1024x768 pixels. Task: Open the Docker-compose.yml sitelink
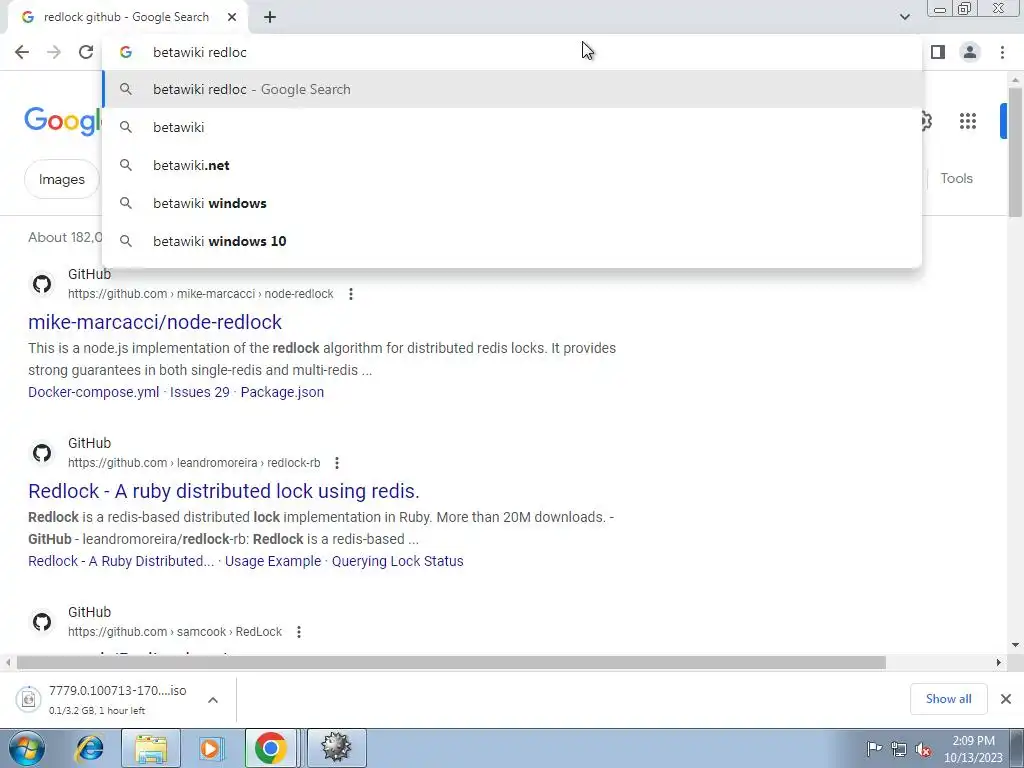93,392
